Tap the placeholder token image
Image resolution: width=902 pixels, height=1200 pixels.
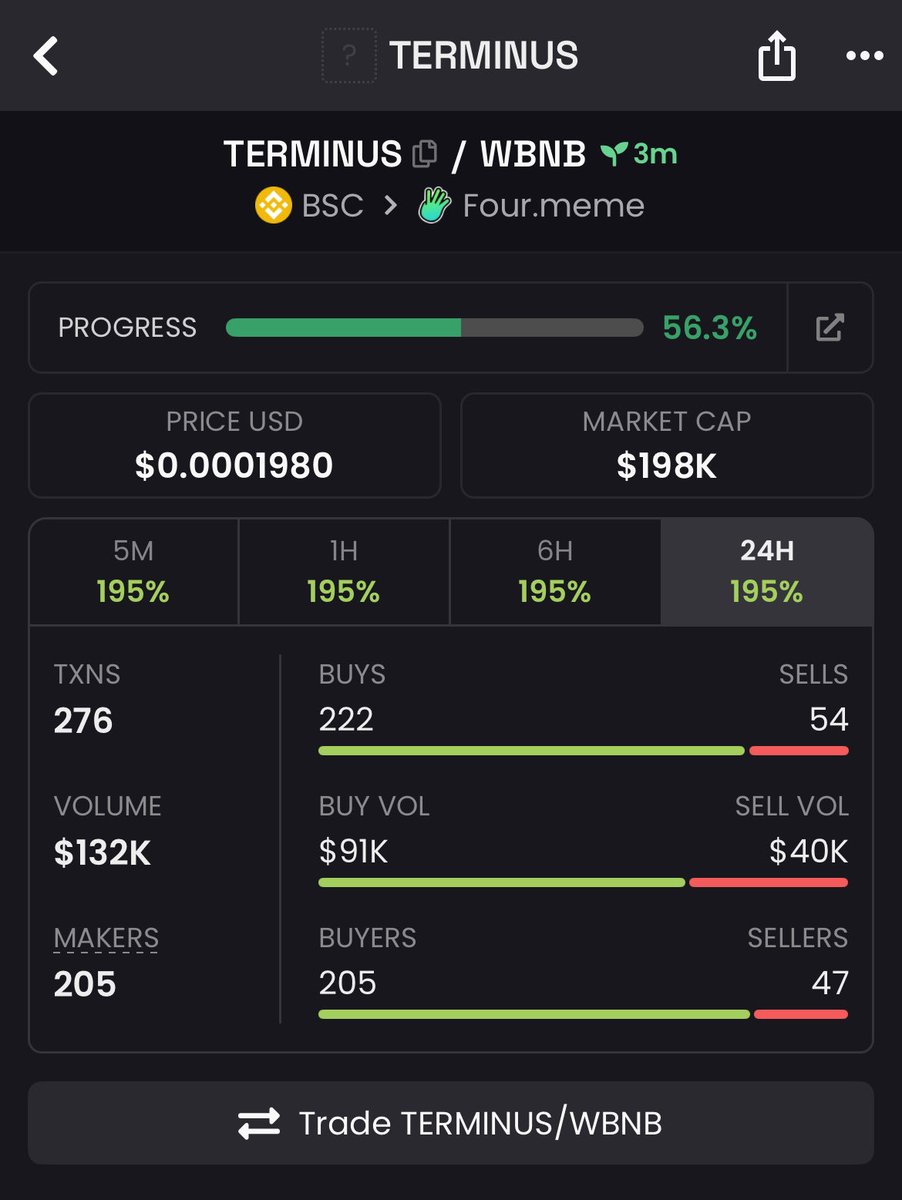click(349, 55)
